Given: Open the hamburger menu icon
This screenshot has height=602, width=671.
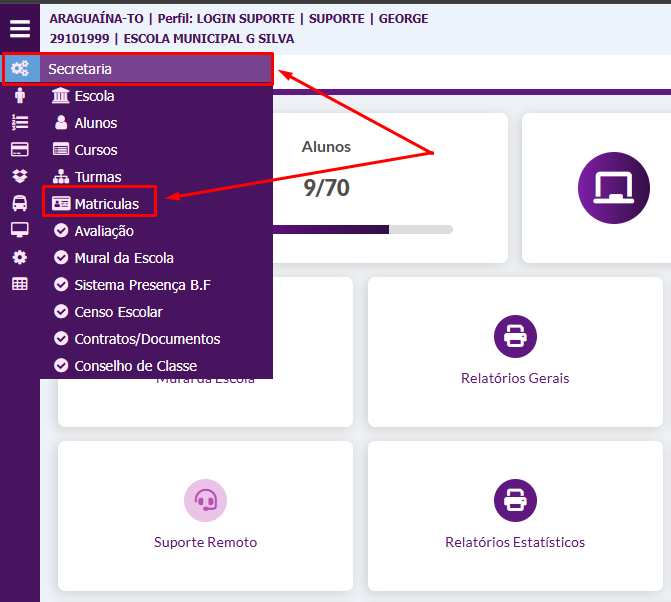Looking at the screenshot, I should (20, 29).
